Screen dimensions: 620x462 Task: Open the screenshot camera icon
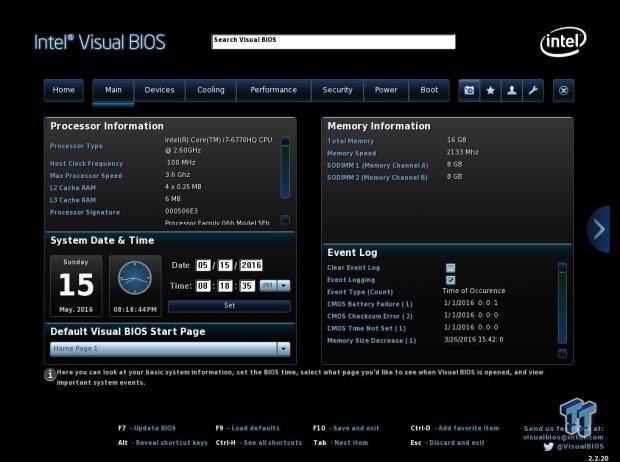[x=469, y=91]
